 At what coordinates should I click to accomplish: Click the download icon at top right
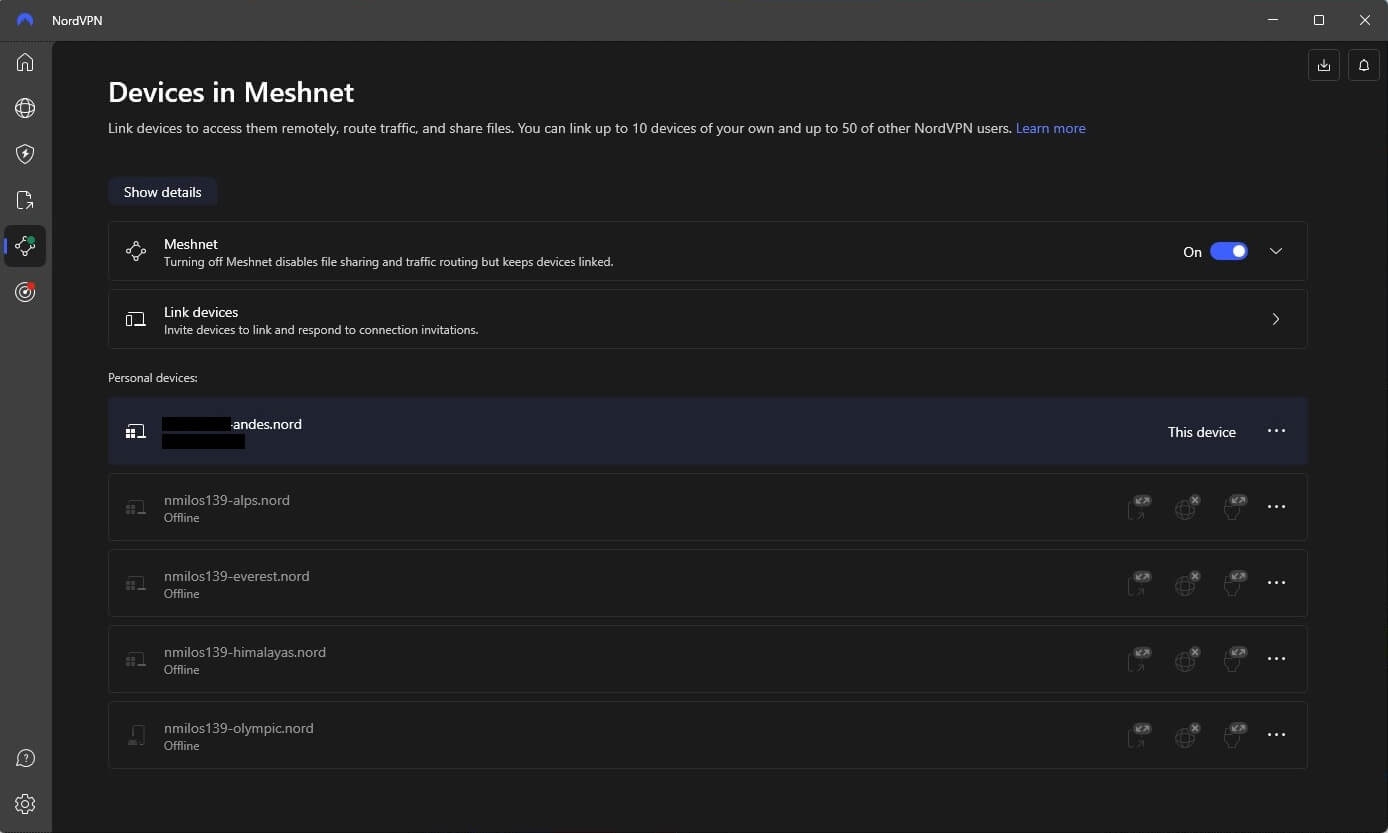pos(1323,65)
